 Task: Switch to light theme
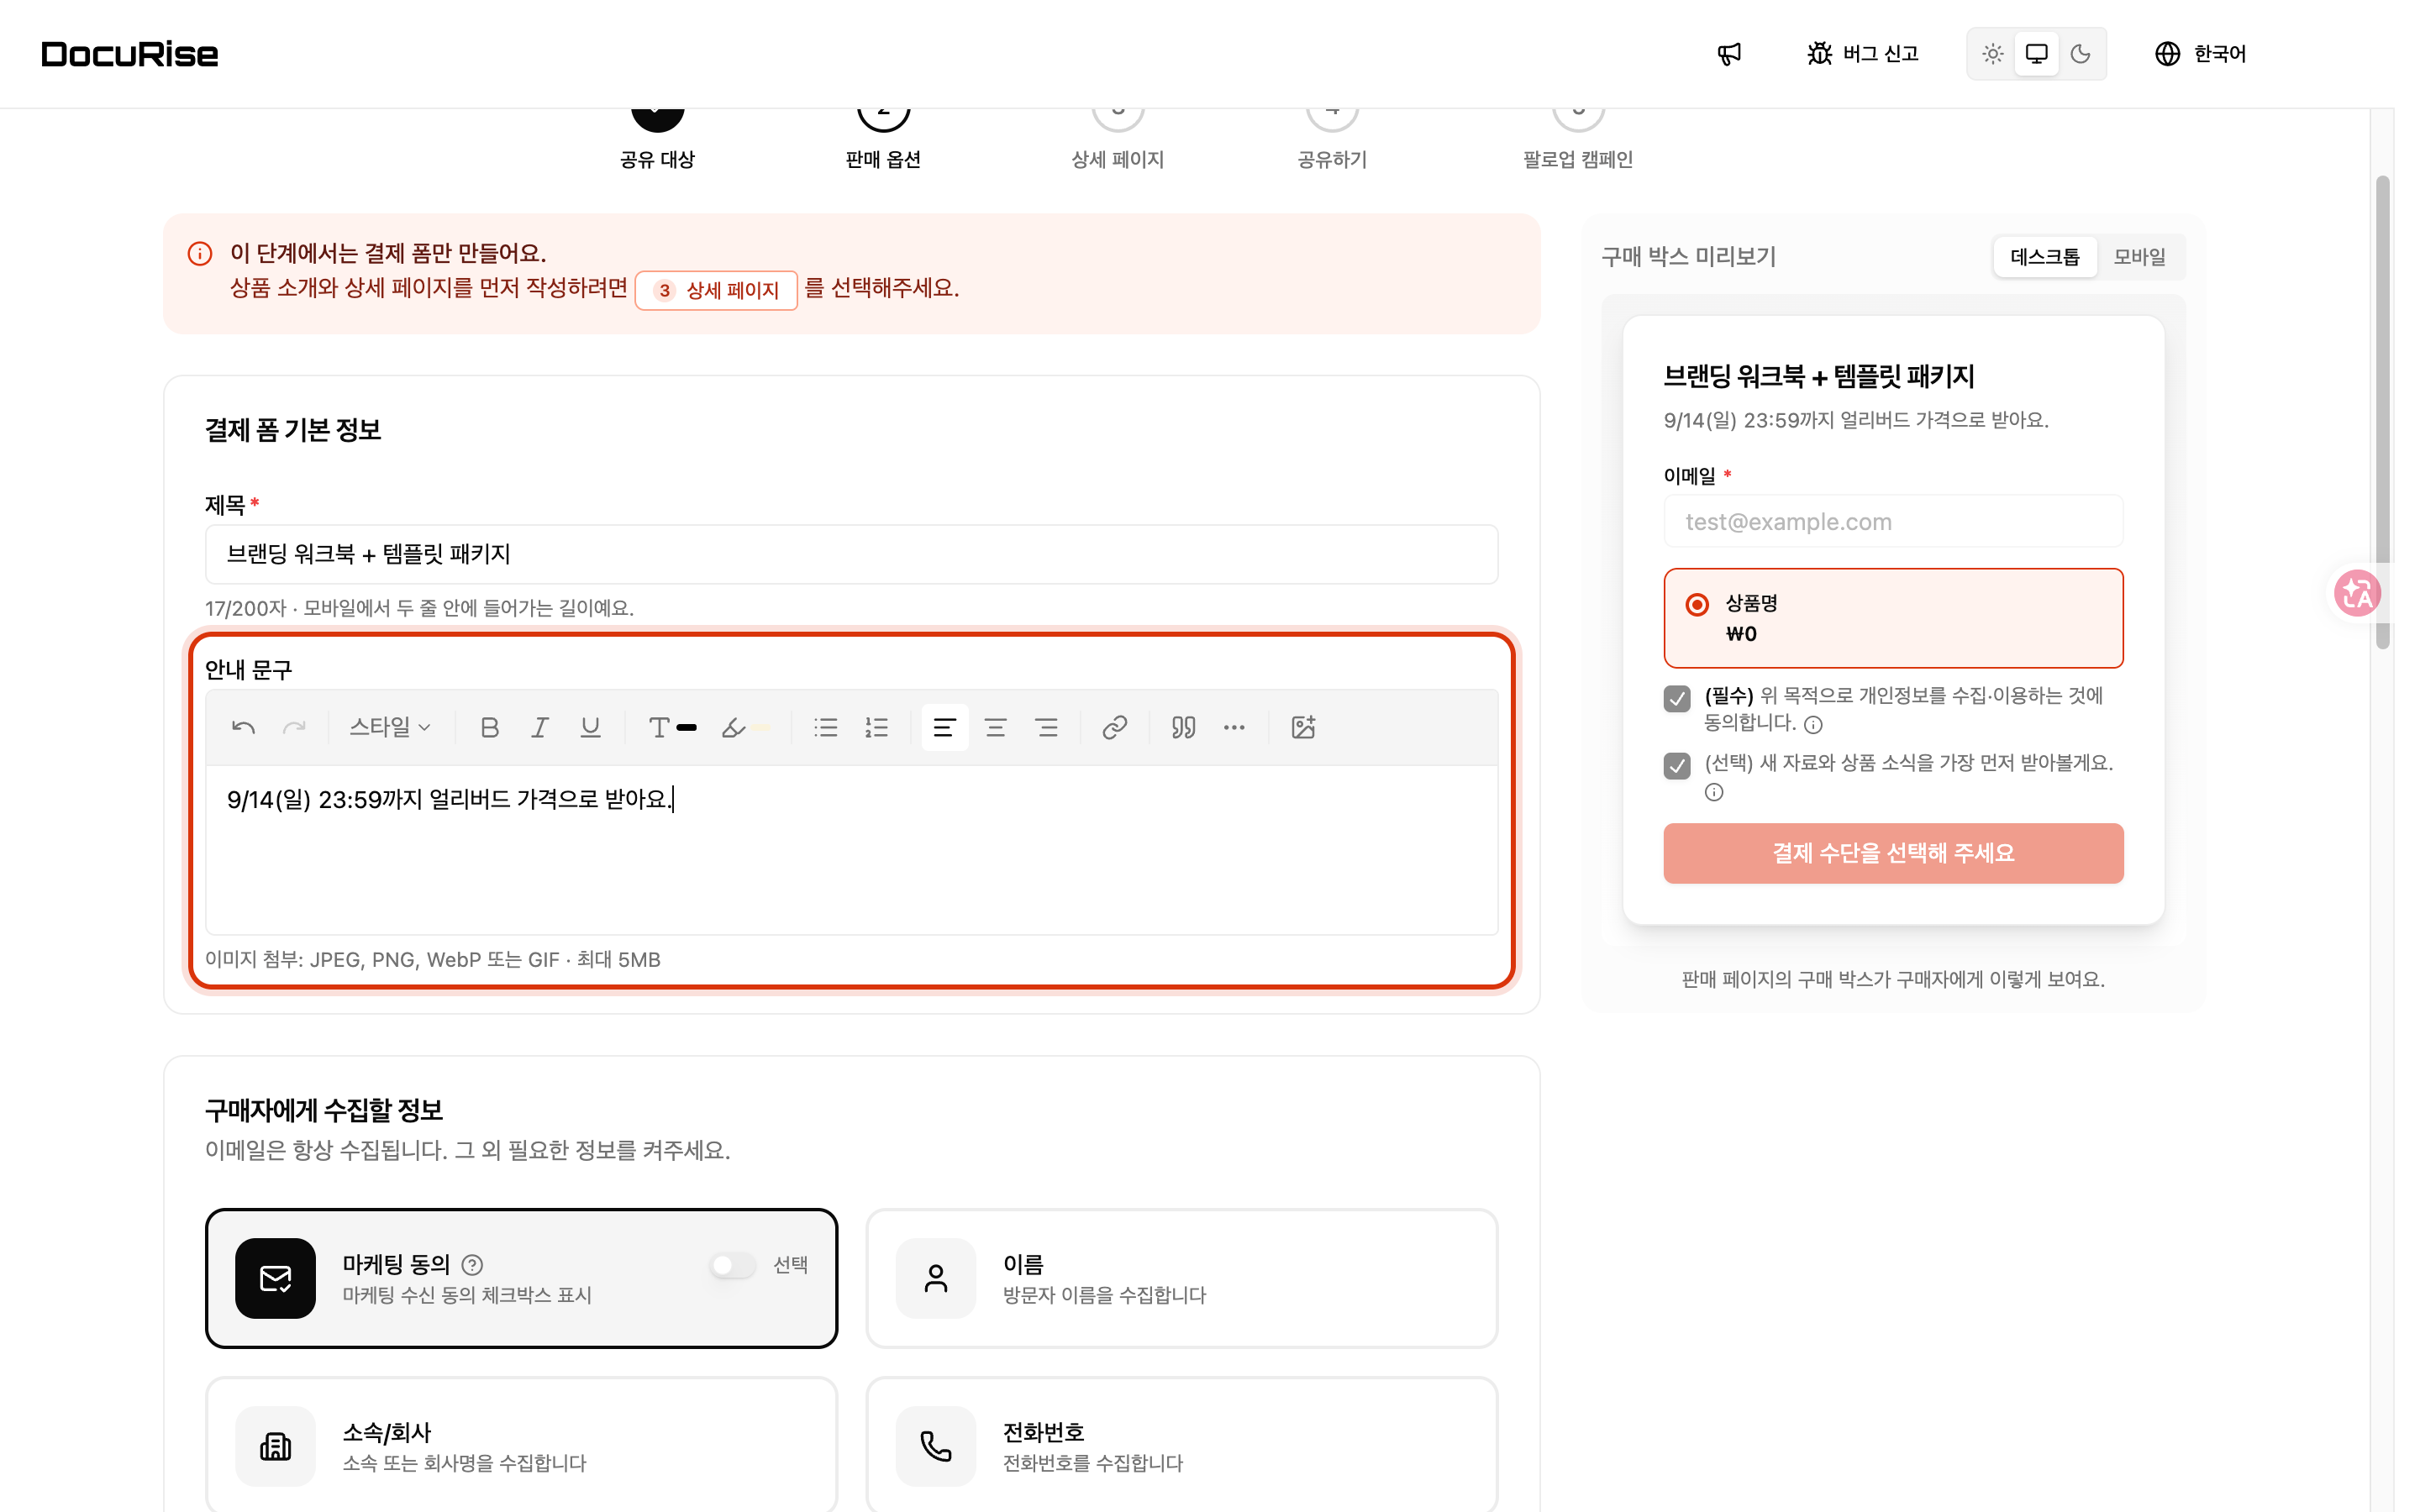click(1993, 54)
